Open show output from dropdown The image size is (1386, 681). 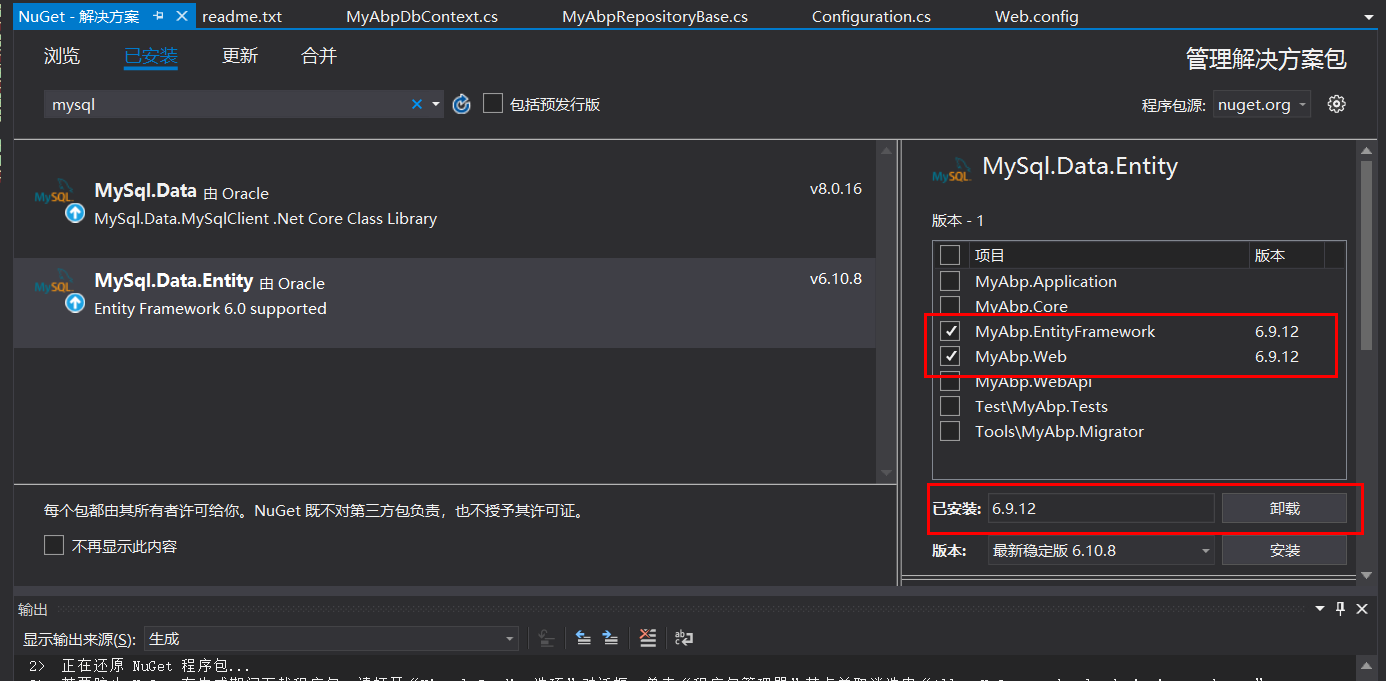tap(331, 638)
